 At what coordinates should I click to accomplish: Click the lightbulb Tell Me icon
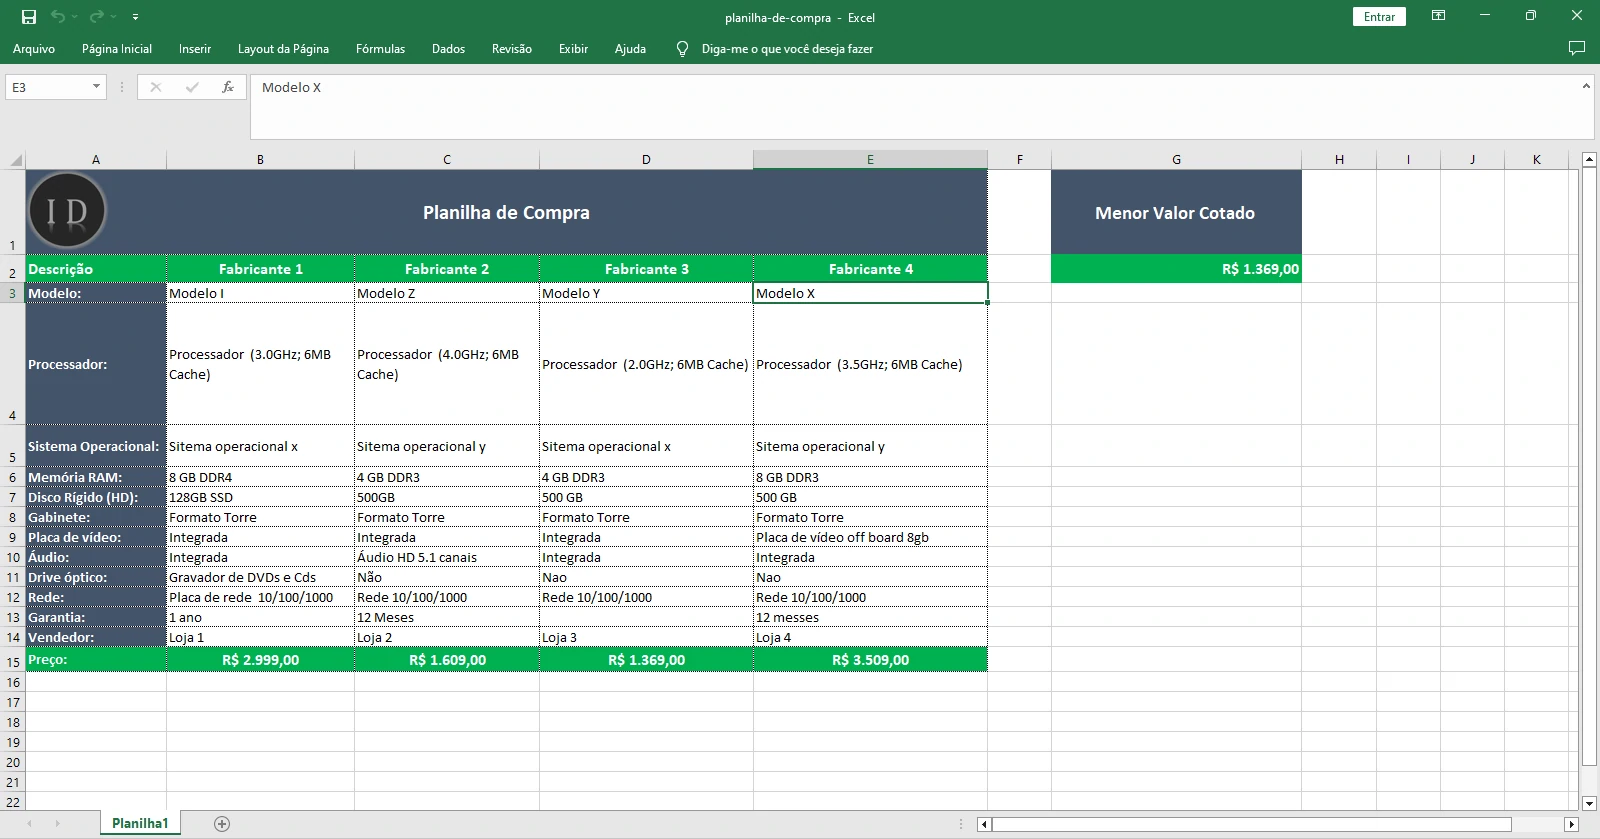682,49
